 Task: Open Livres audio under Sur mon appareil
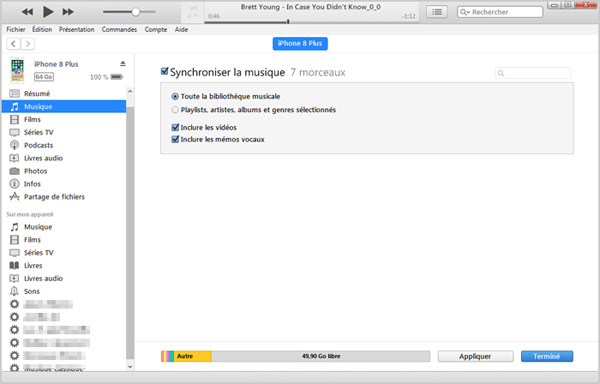pyautogui.click(x=64, y=278)
